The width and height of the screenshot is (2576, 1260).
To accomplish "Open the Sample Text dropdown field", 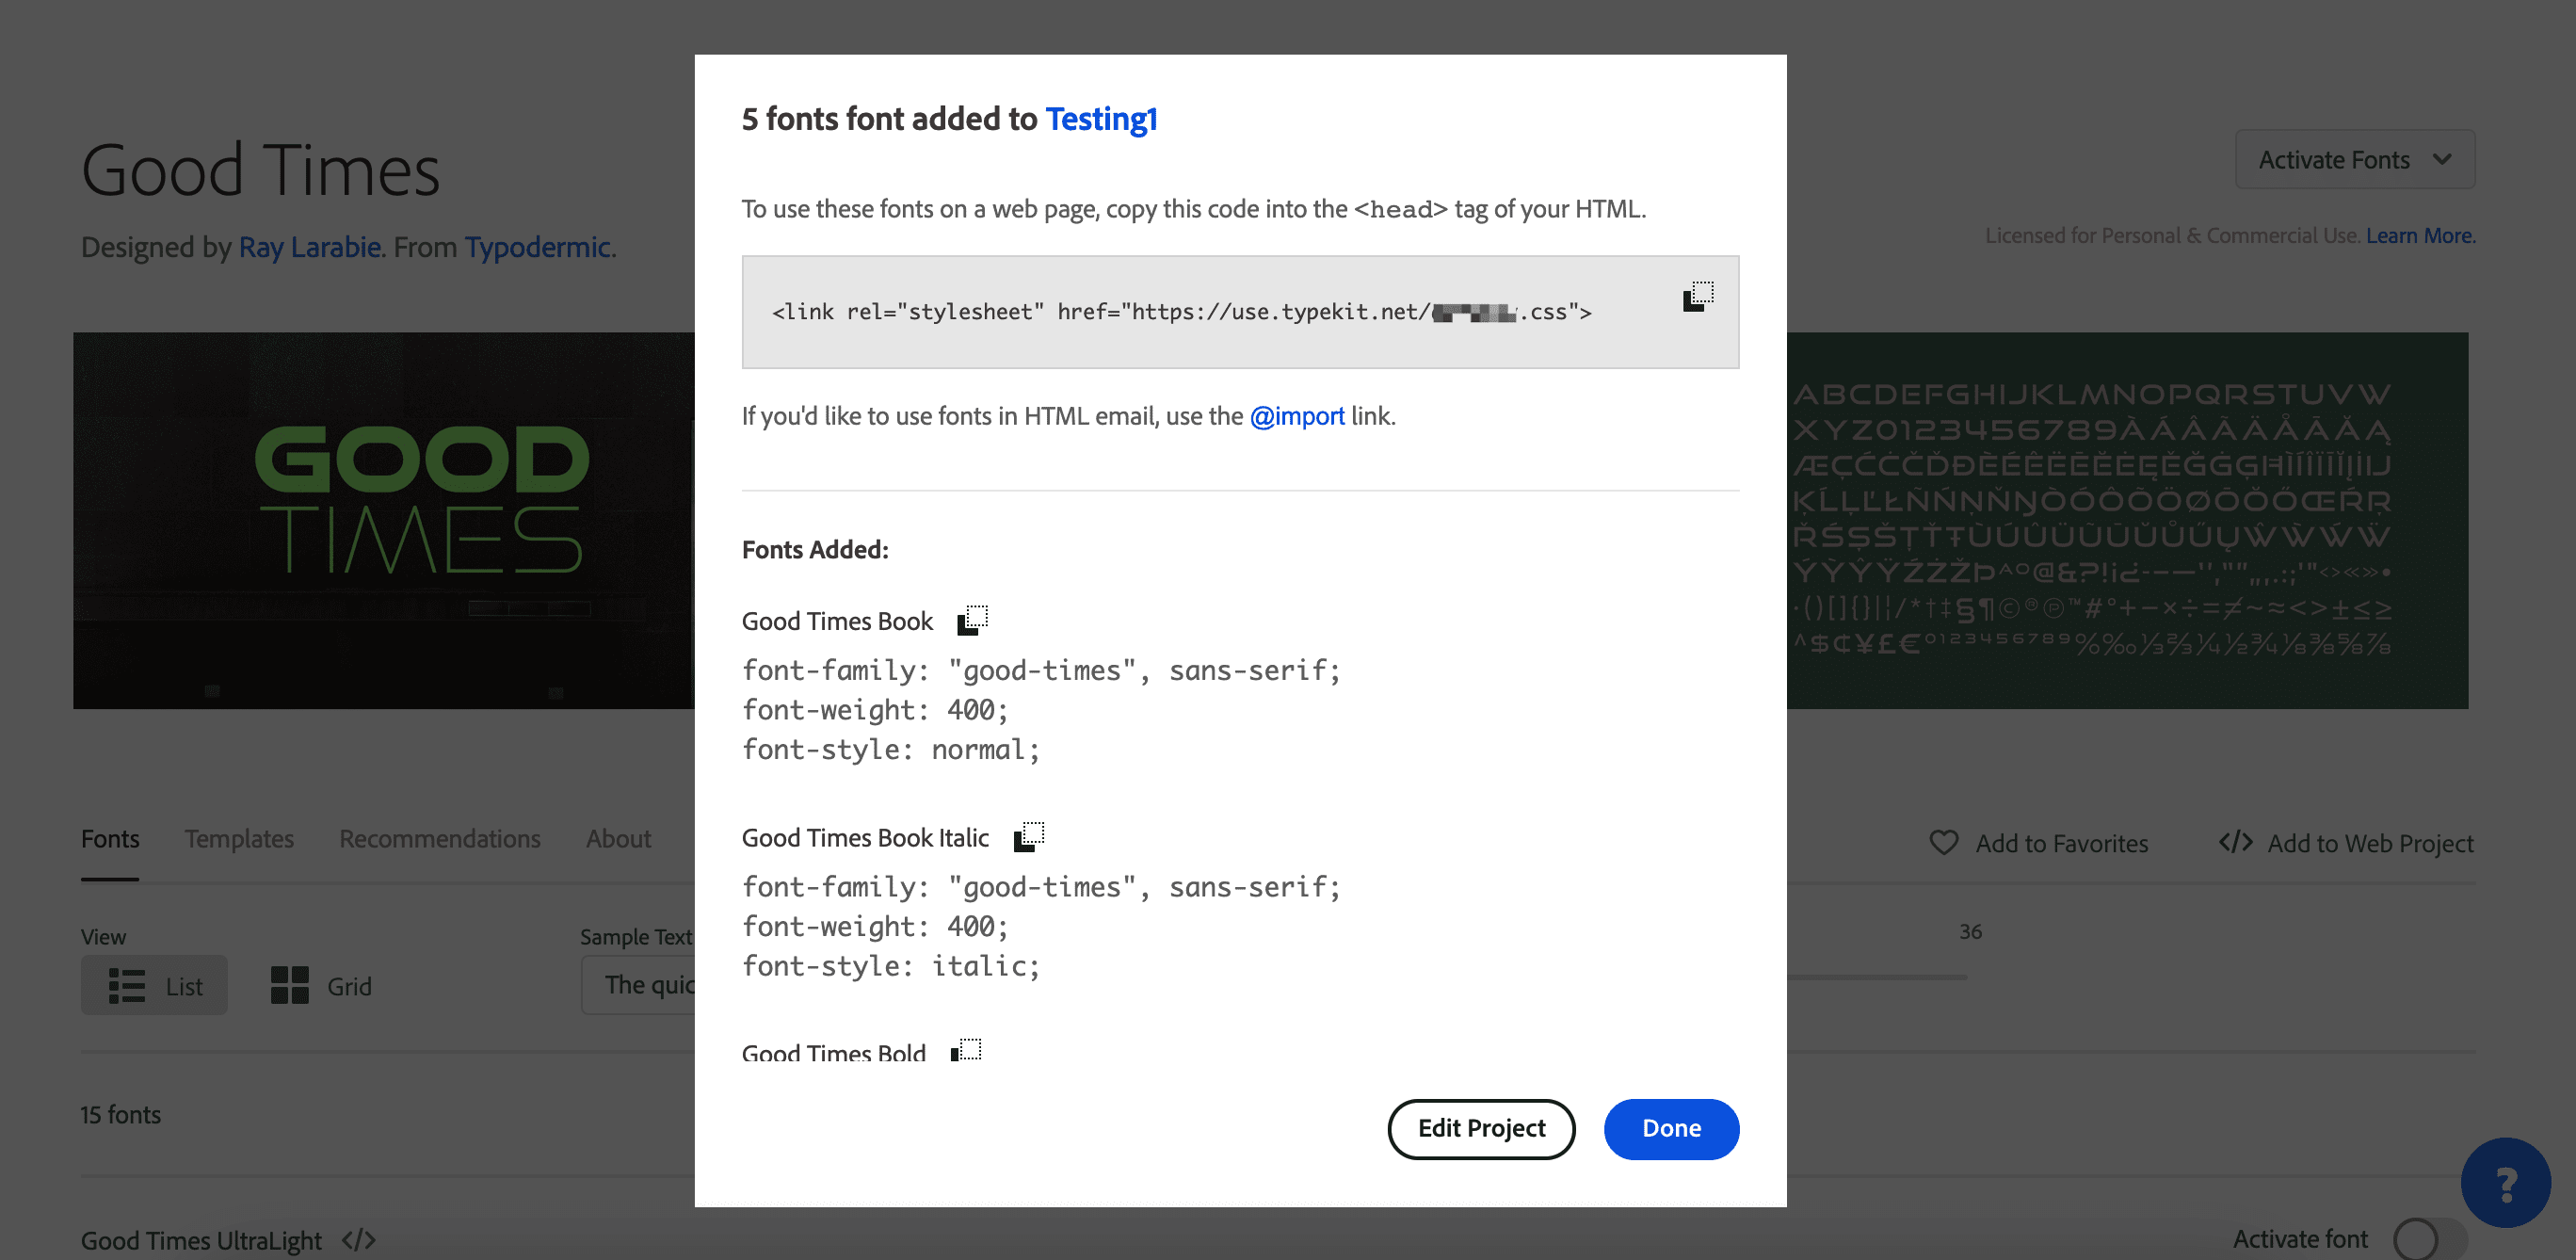I will coord(638,985).
